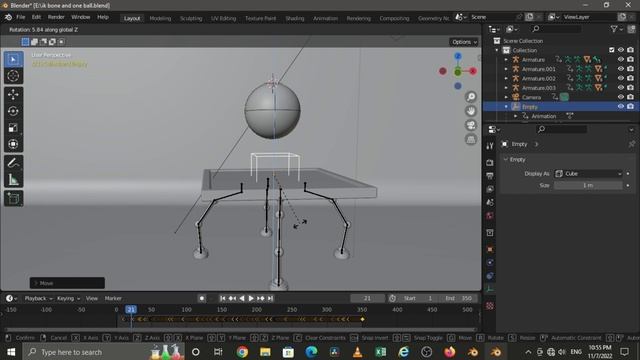
Task: Switch to the Modeling workspace tab
Action: coord(160,18)
